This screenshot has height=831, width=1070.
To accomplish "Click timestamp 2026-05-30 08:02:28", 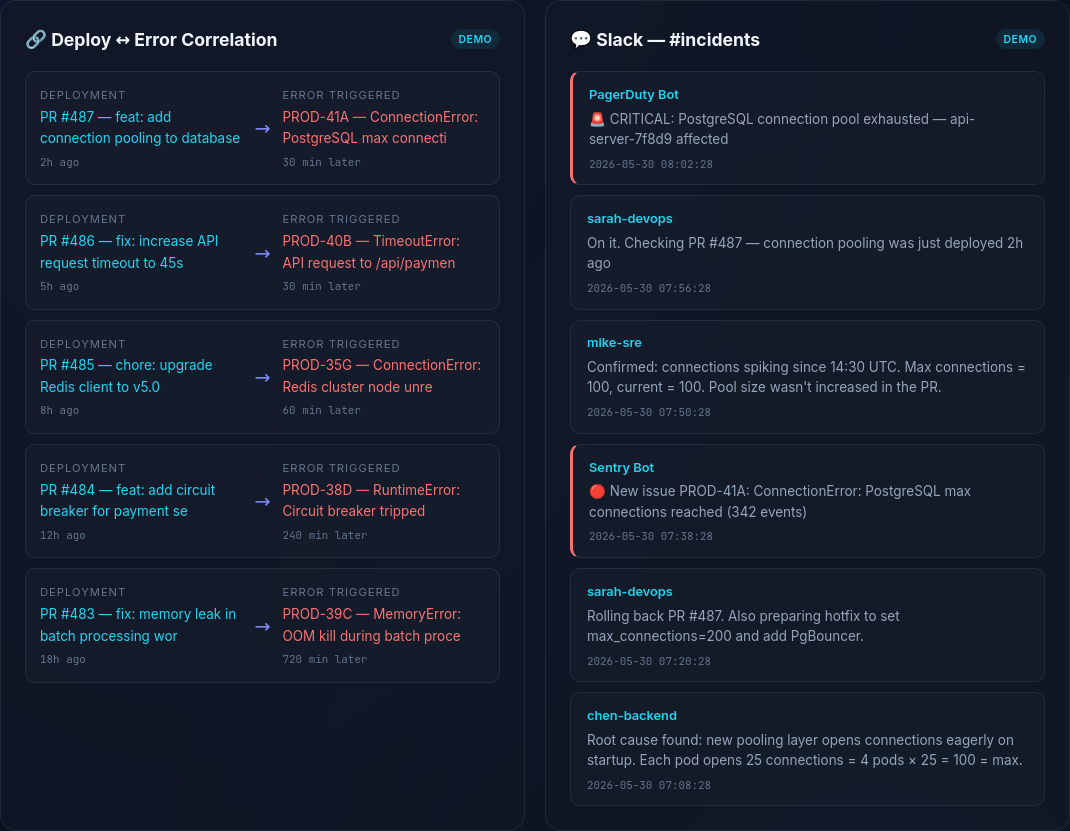I will click(x=650, y=164).
